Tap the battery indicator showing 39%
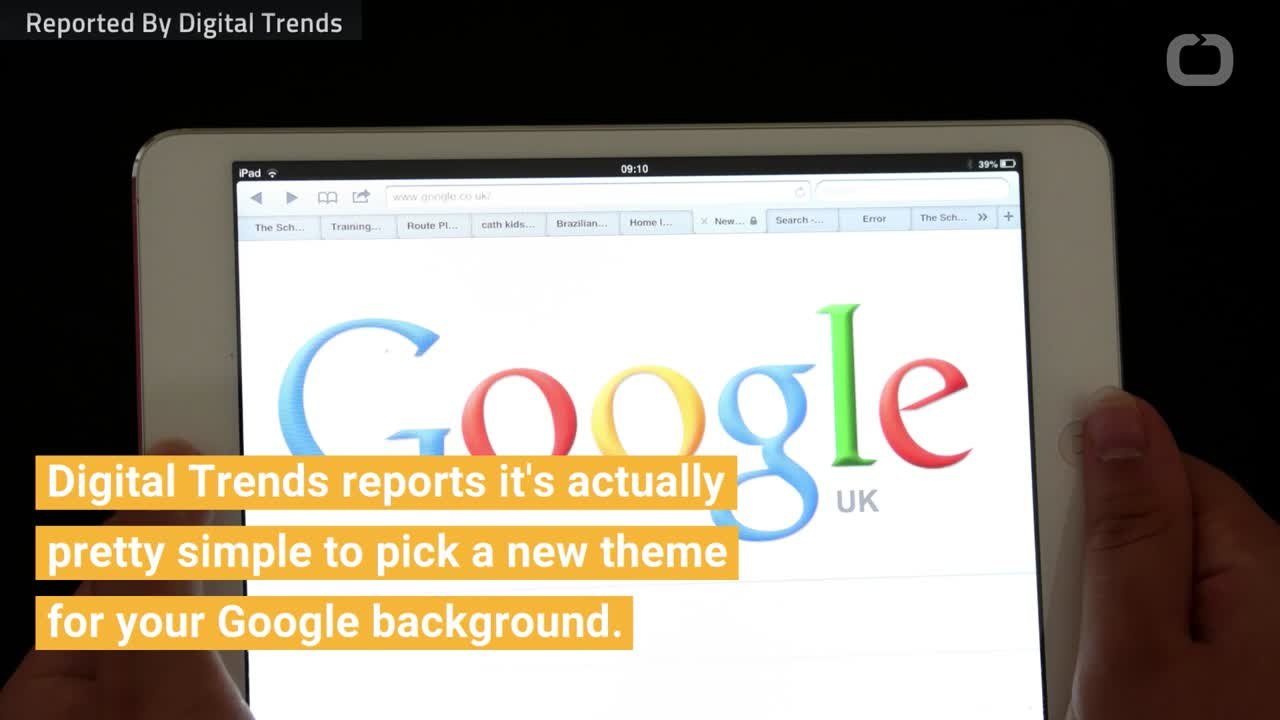The image size is (1280, 720). tap(997, 164)
